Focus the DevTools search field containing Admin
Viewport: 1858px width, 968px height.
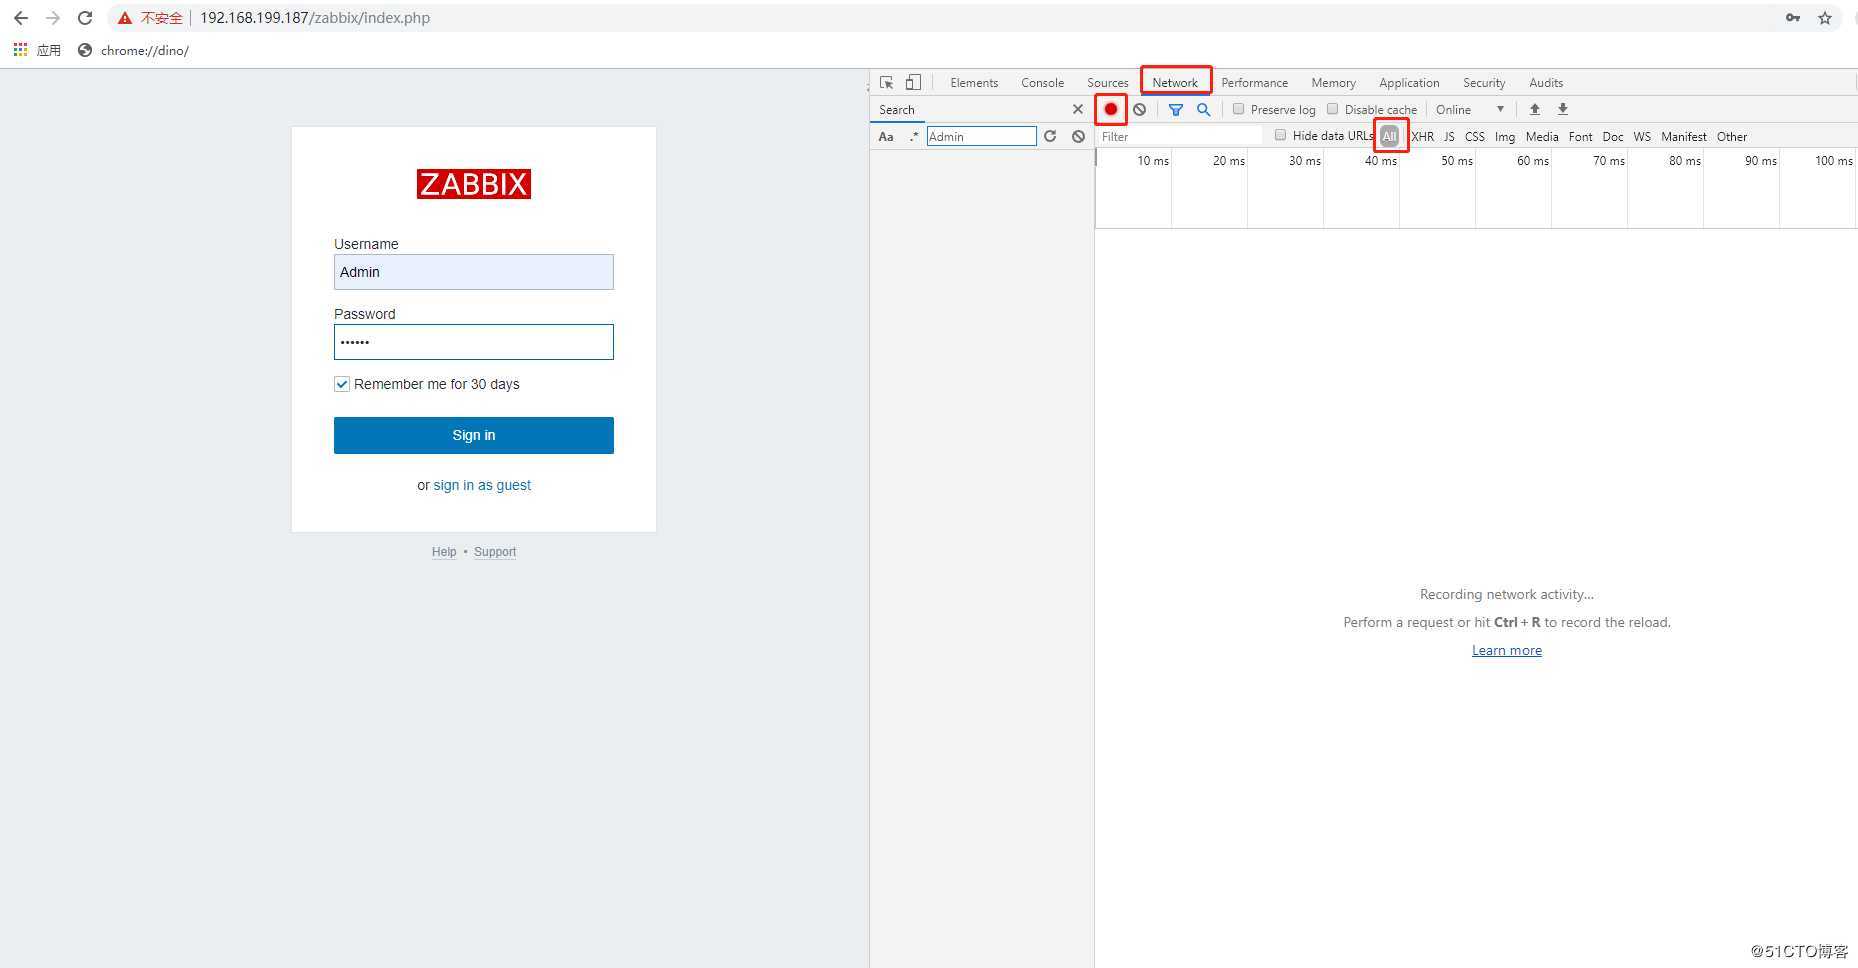[x=981, y=136]
